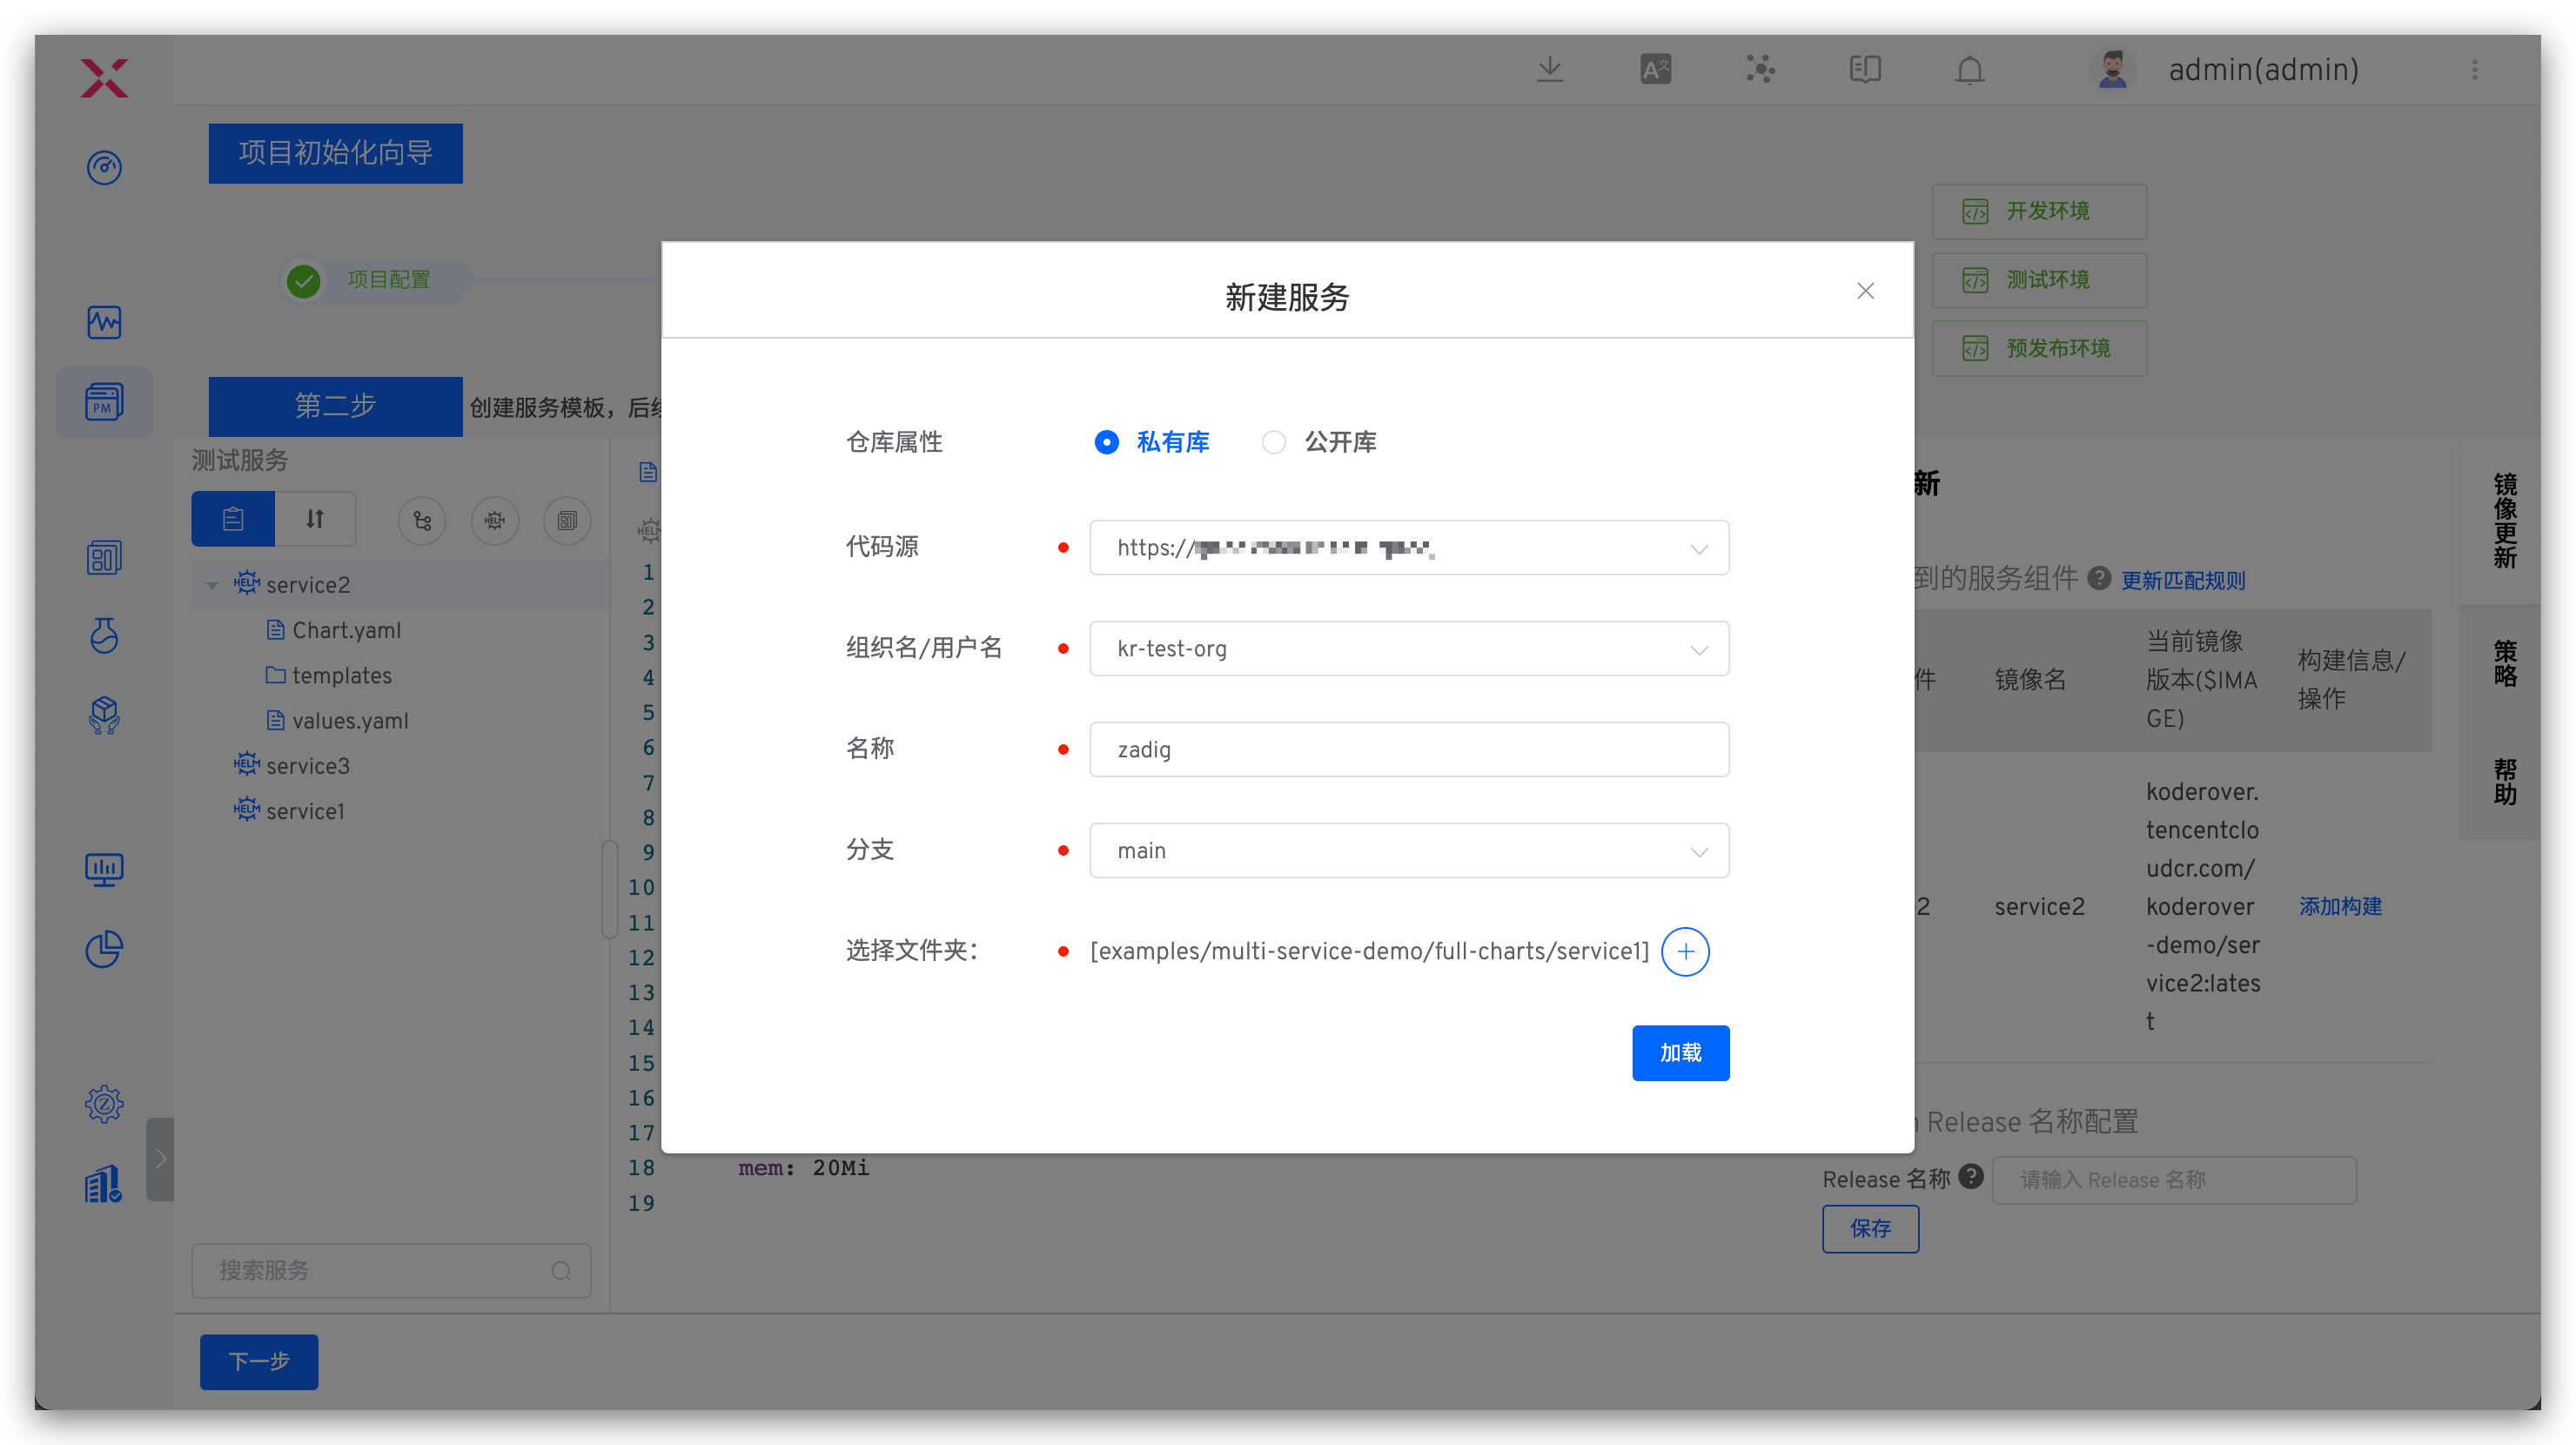
Task: Select the 私有库 radio option
Action: coord(1107,442)
